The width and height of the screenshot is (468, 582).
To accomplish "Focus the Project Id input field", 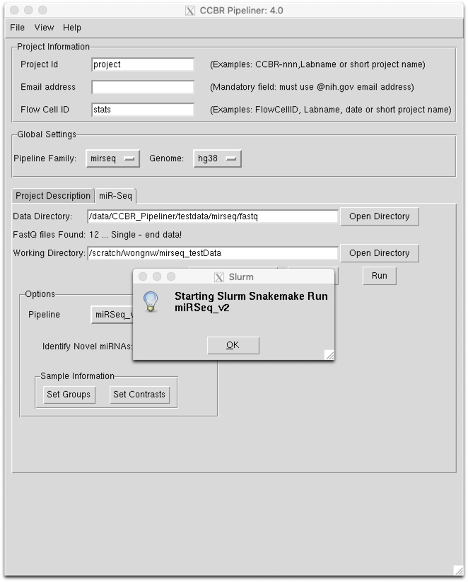I will [x=142, y=64].
